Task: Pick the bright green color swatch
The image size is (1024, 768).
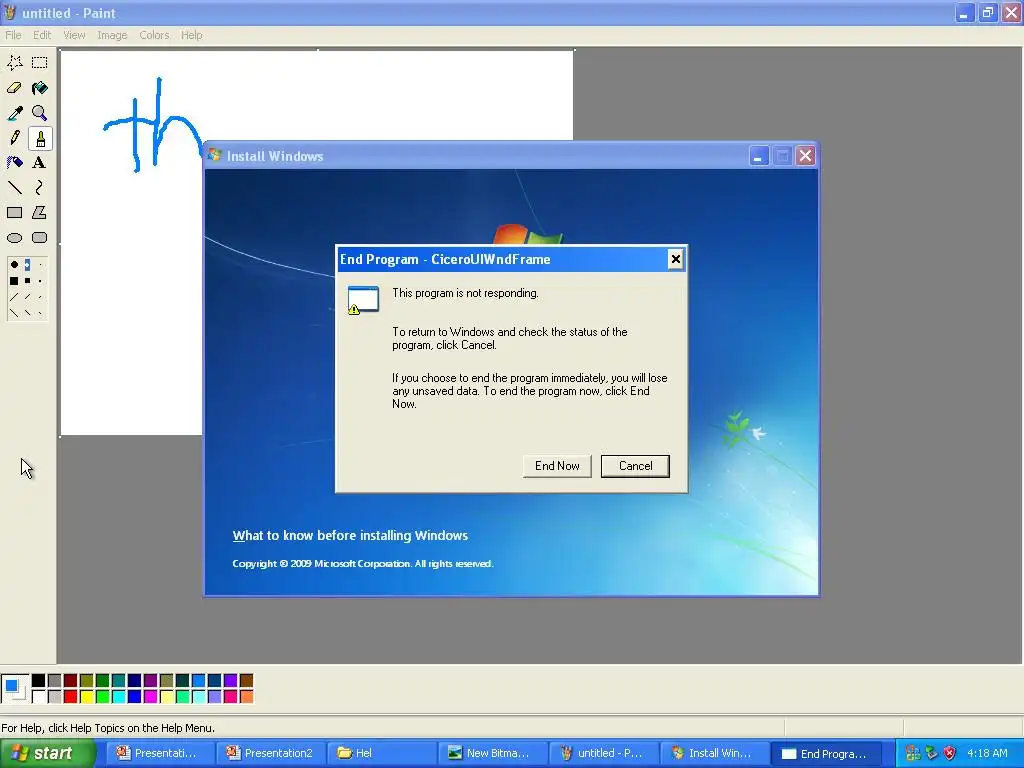Action: coord(103,697)
